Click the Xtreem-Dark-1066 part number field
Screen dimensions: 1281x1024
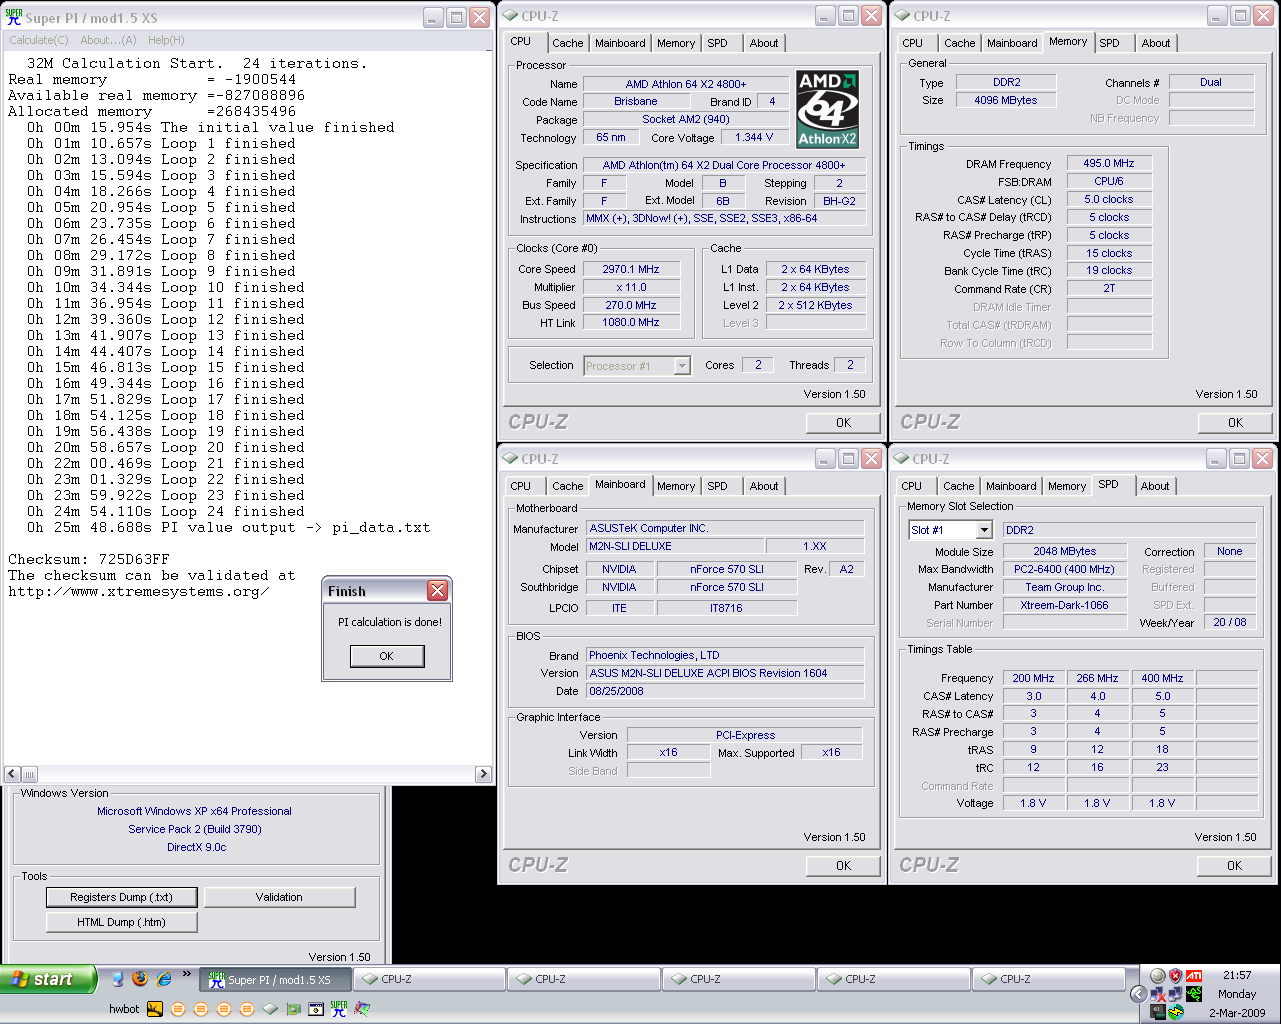1064,605
